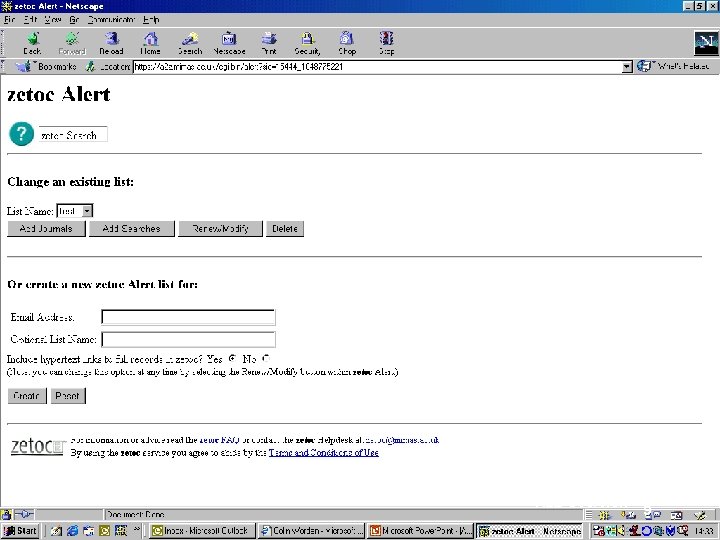Open the Go menu
This screenshot has width=720, height=540.
coord(74,20)
